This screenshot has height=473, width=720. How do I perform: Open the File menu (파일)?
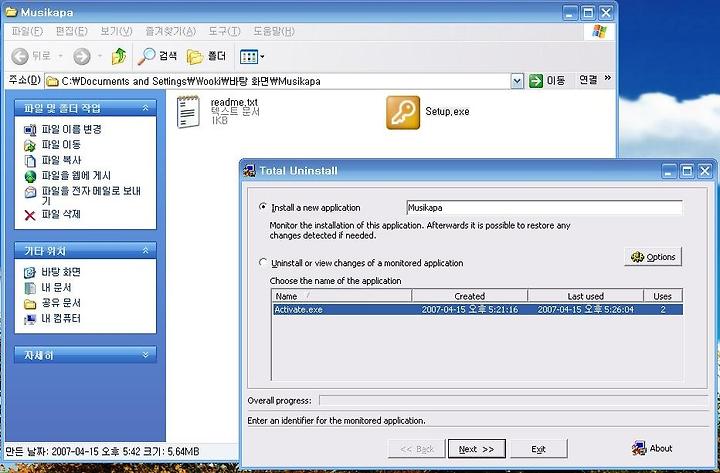pyautogui.click(x=27, y=31)
